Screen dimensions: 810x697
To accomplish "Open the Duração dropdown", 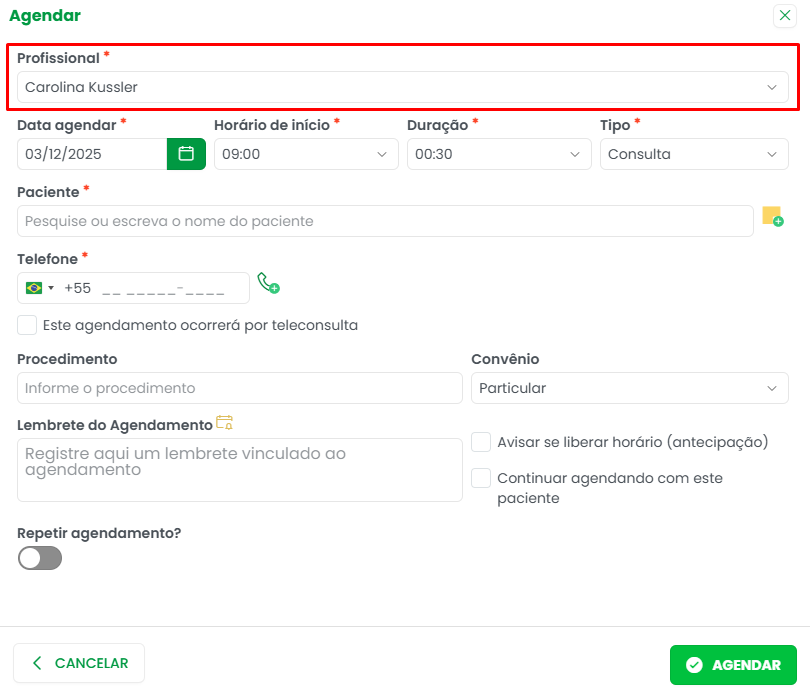I will 498,154.
